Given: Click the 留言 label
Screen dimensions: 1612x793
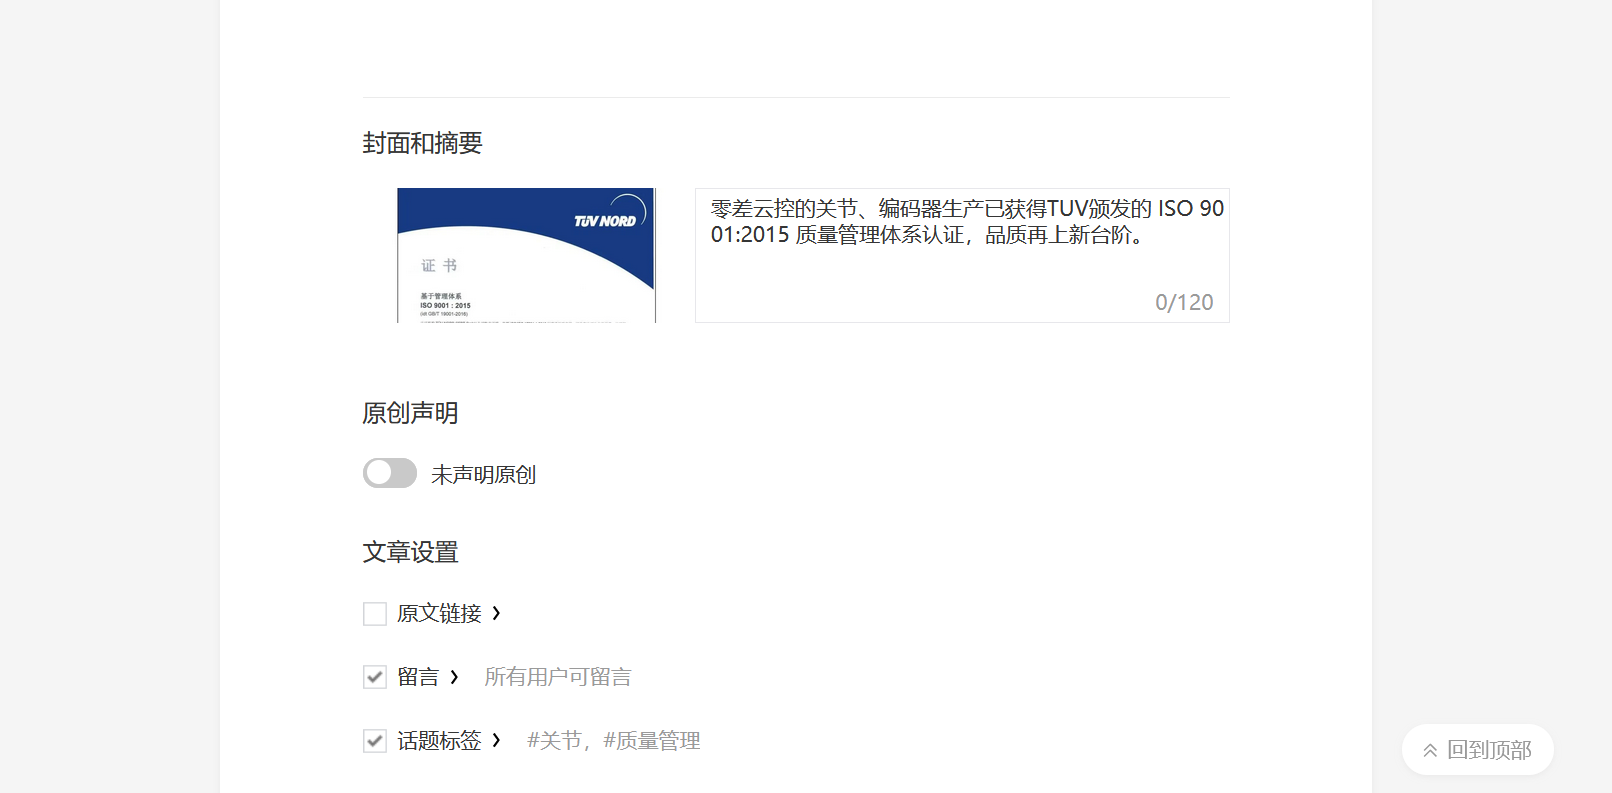Looking at the screenshot, I should (418, 677).
